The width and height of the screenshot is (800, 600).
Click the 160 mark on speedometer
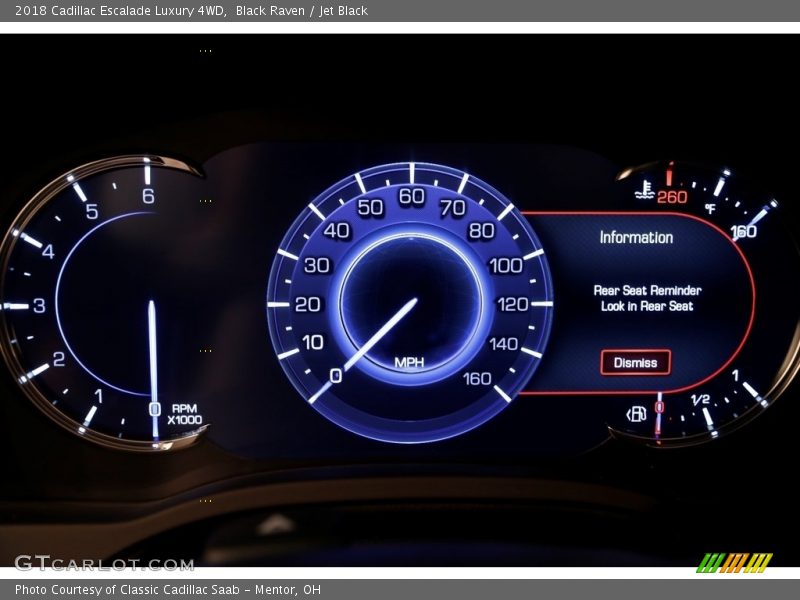[x=477, y=378]
